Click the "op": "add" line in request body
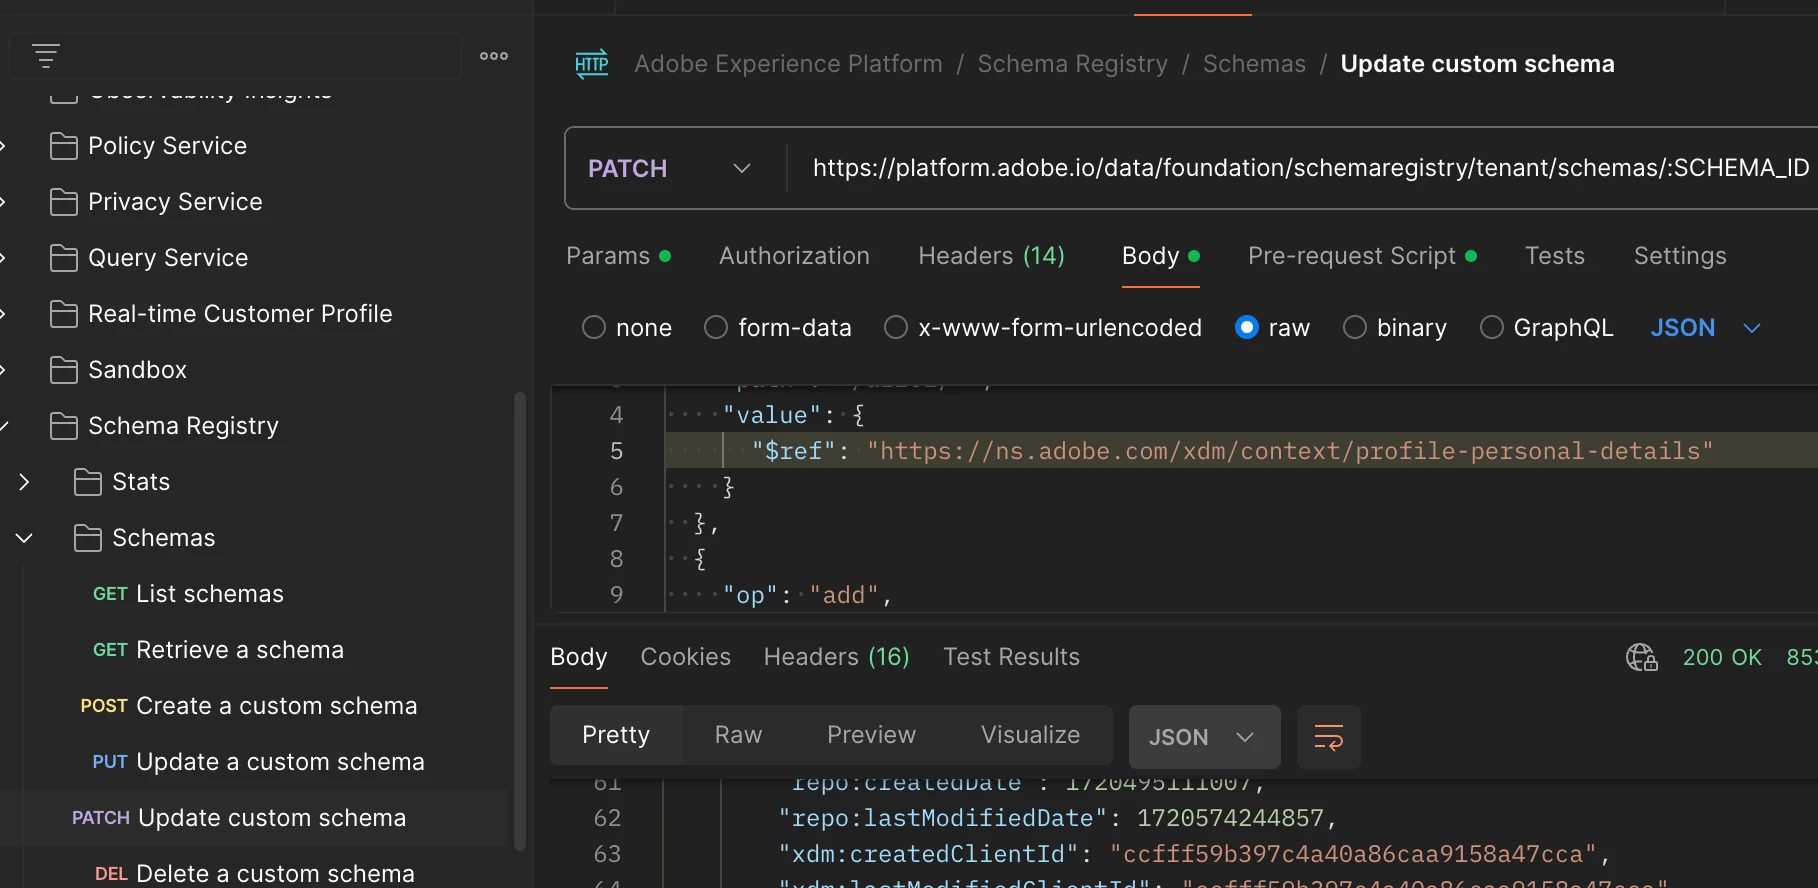Screen dimensions: 1818x888 [806, 595]
